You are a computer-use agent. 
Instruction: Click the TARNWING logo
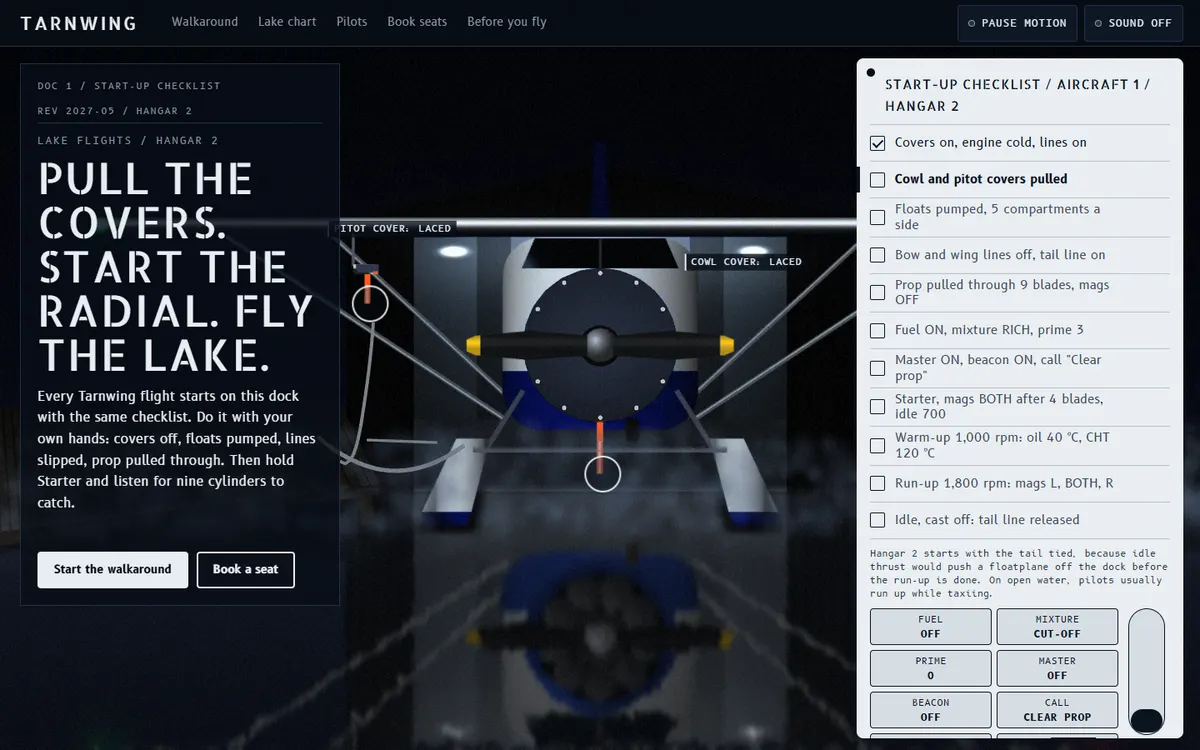pos(79,22)
